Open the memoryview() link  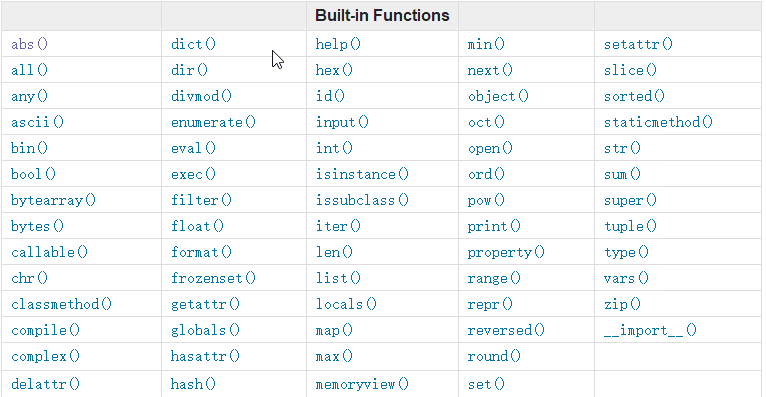click(362, 384)
